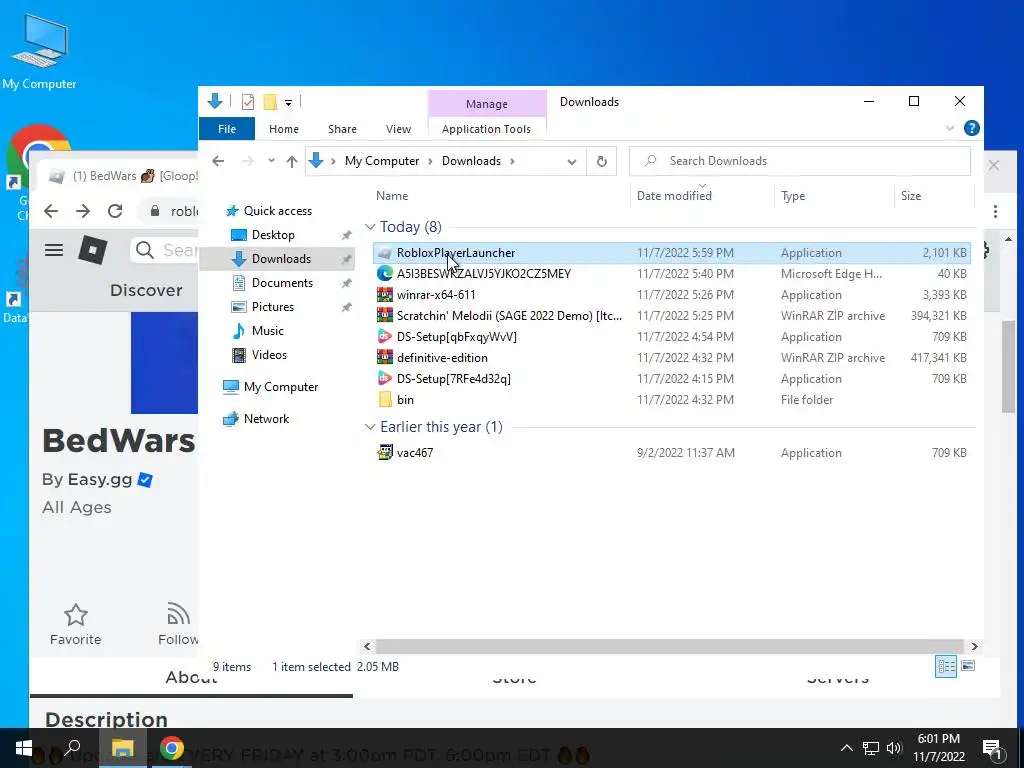The image size is (1024, 768).
Task: Open Customize Quick Access Toolbar dropdown
Action: coord(288,103)
